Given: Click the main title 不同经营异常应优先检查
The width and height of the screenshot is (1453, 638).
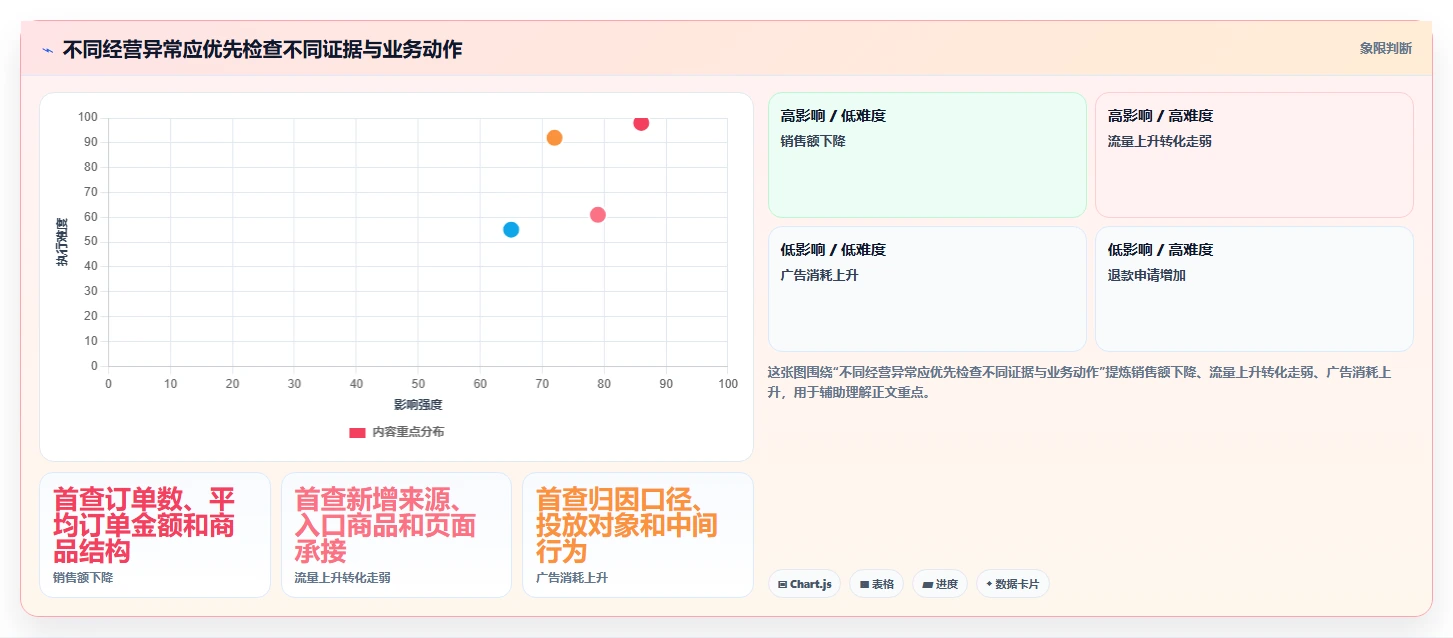Looking at the screenshot, I should 262,49.
